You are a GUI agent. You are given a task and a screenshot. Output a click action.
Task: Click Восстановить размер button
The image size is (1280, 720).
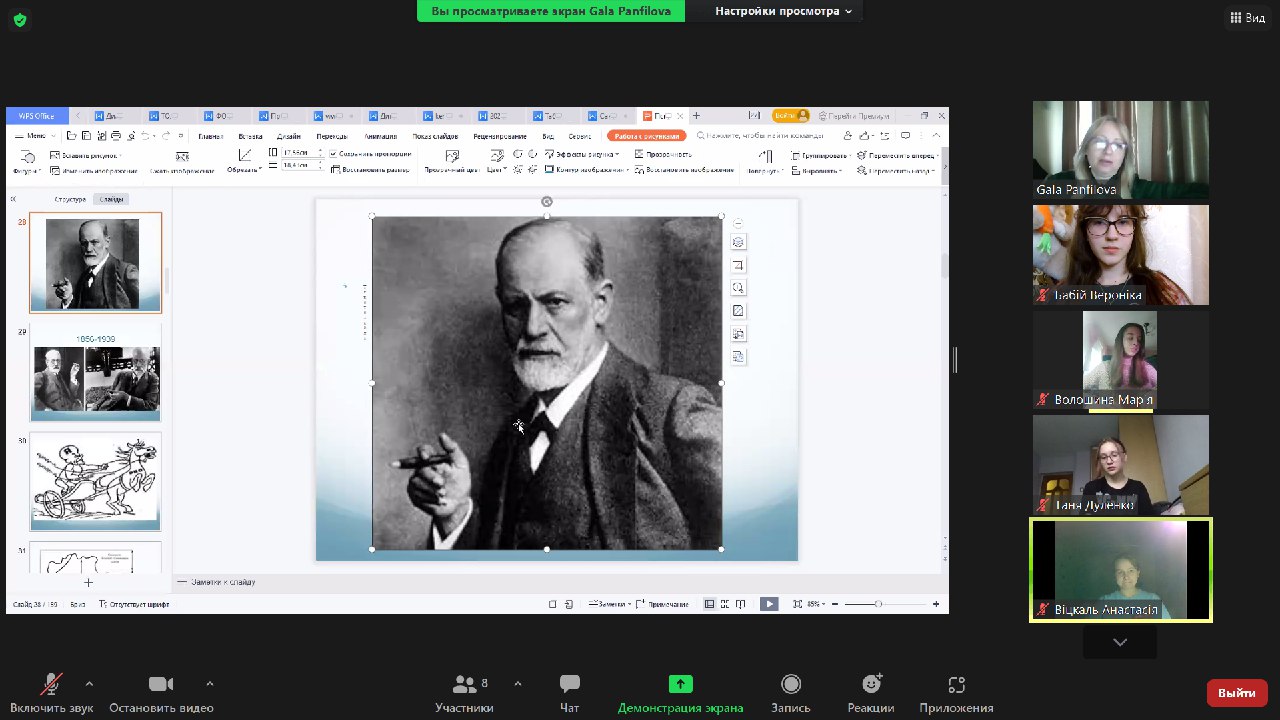pos(369,169)
